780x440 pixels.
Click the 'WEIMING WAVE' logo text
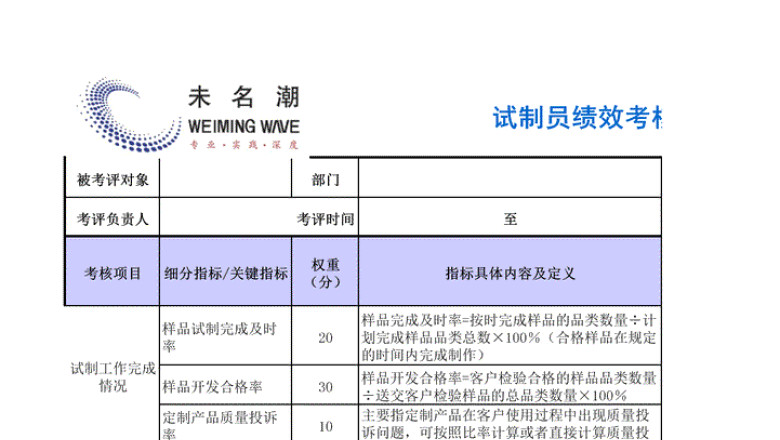pyautogui.click(x=244, y=127)
